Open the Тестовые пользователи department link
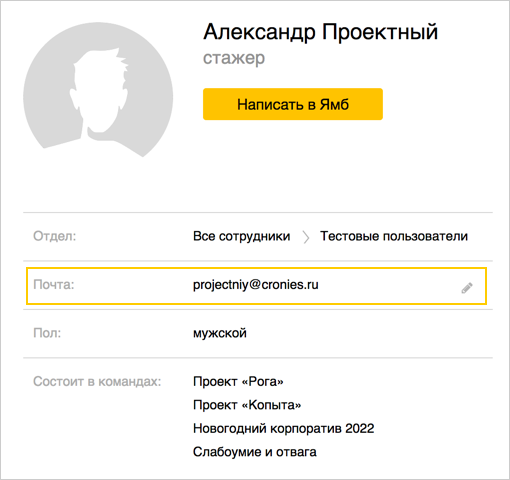The height and width of the screenshot is (480, 510). (394, 236)
